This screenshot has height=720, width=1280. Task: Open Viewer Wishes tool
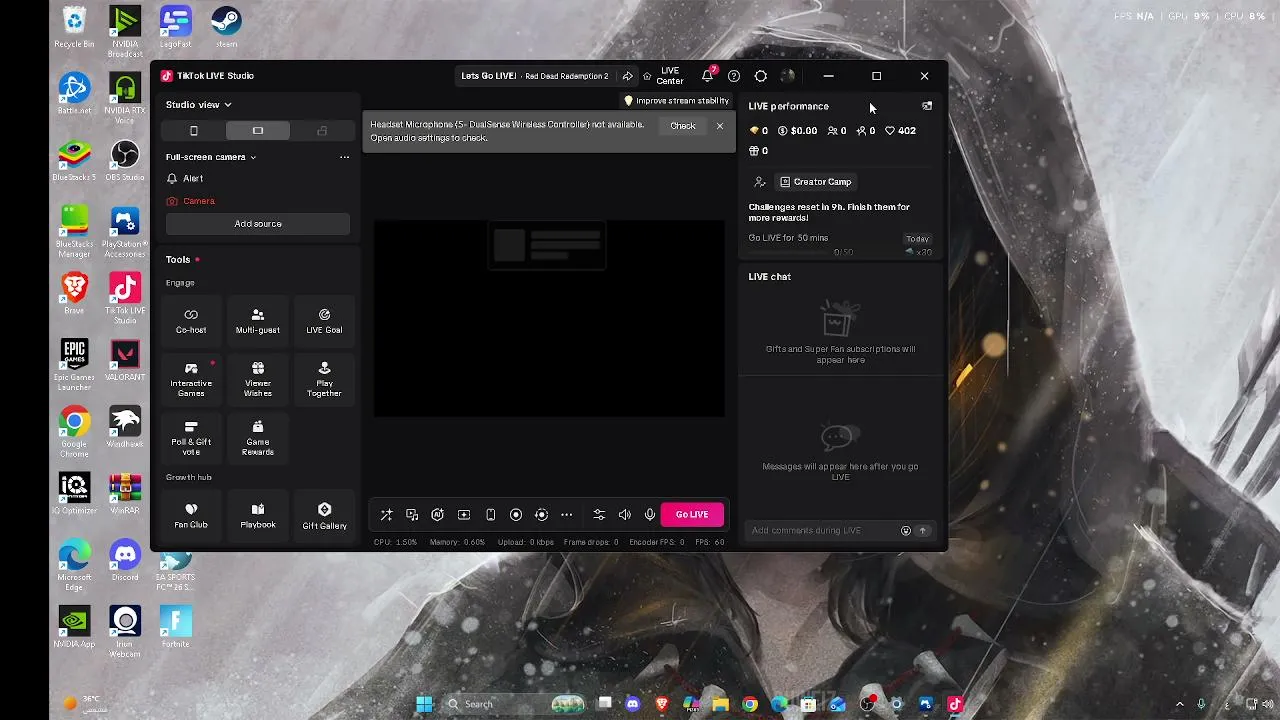click(258, 379)
